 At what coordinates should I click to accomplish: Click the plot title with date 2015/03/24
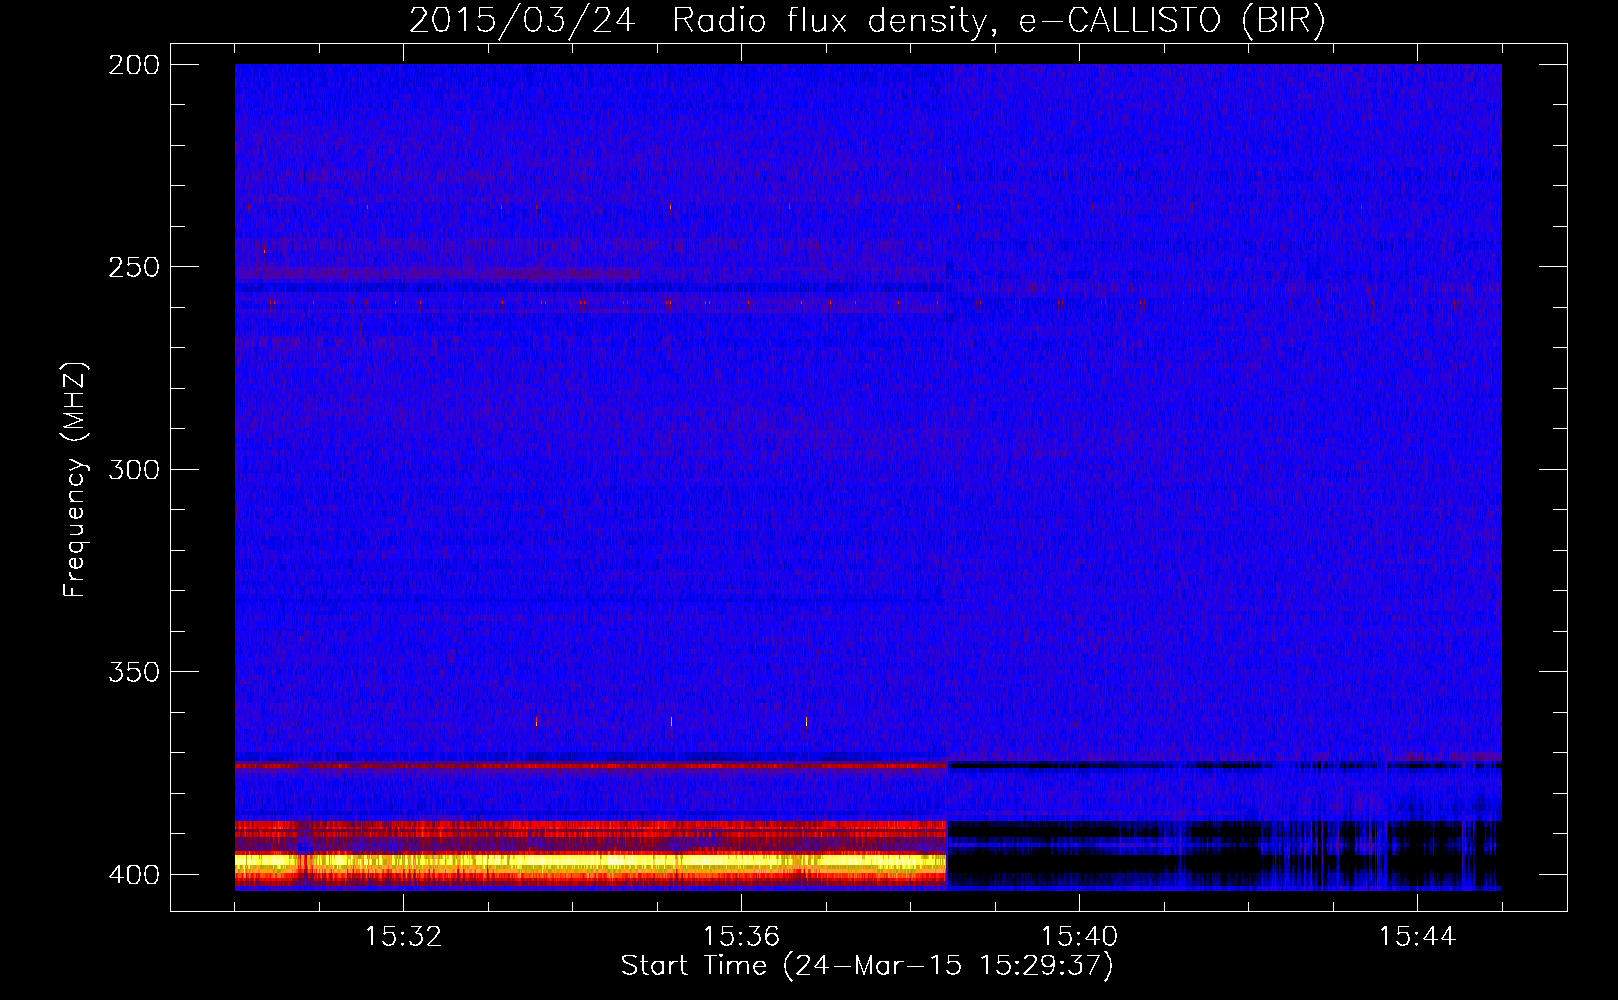867,20
